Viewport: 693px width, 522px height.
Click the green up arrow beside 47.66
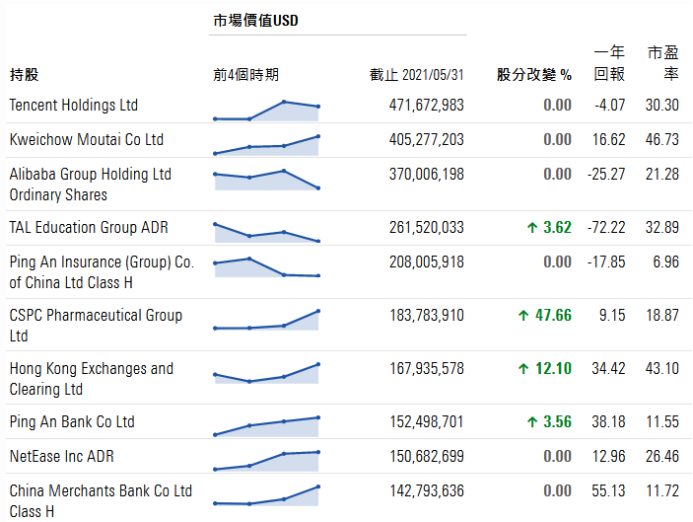tap(523, 315)
